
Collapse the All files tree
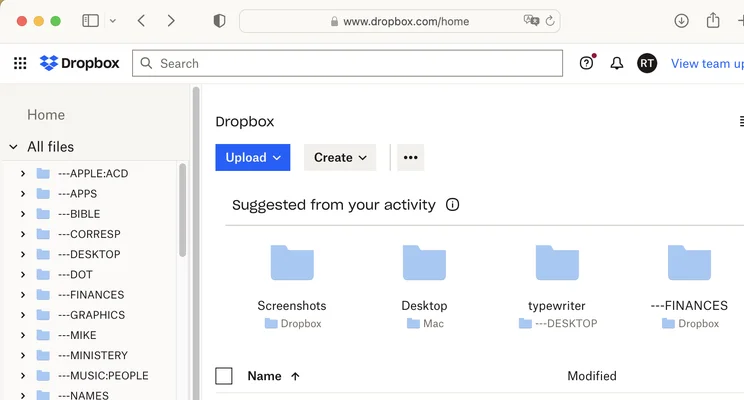tap(13, 147)
